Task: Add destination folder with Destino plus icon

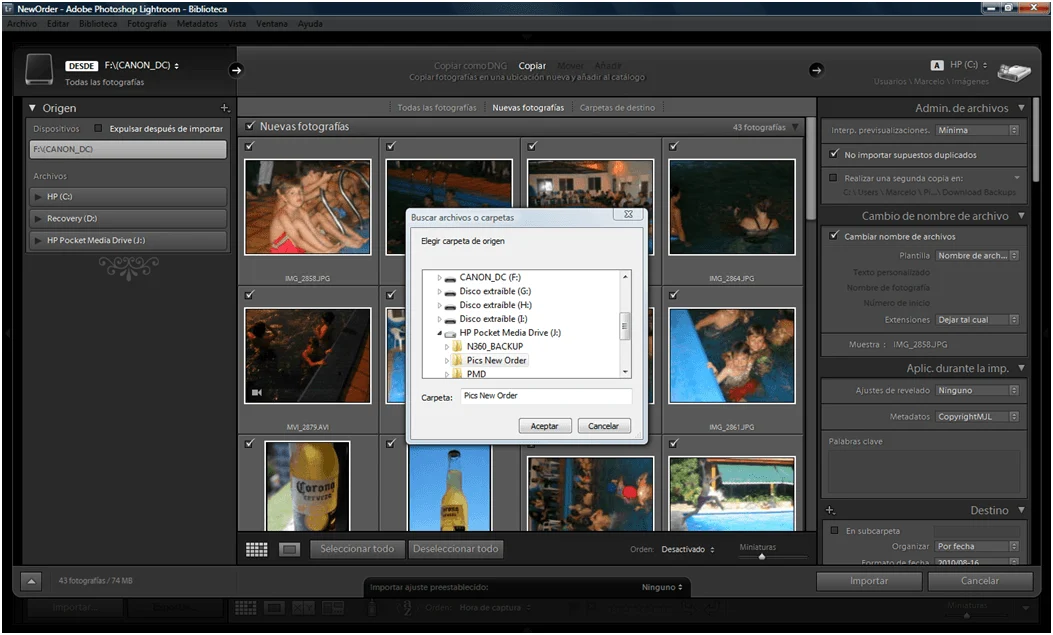Action: tap(831, 511)
